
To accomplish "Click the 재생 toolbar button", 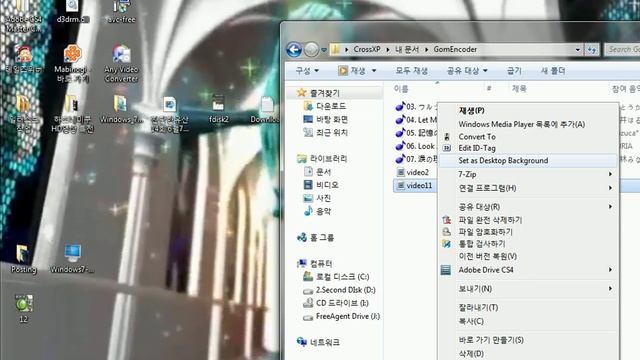I will coord(352,71).
